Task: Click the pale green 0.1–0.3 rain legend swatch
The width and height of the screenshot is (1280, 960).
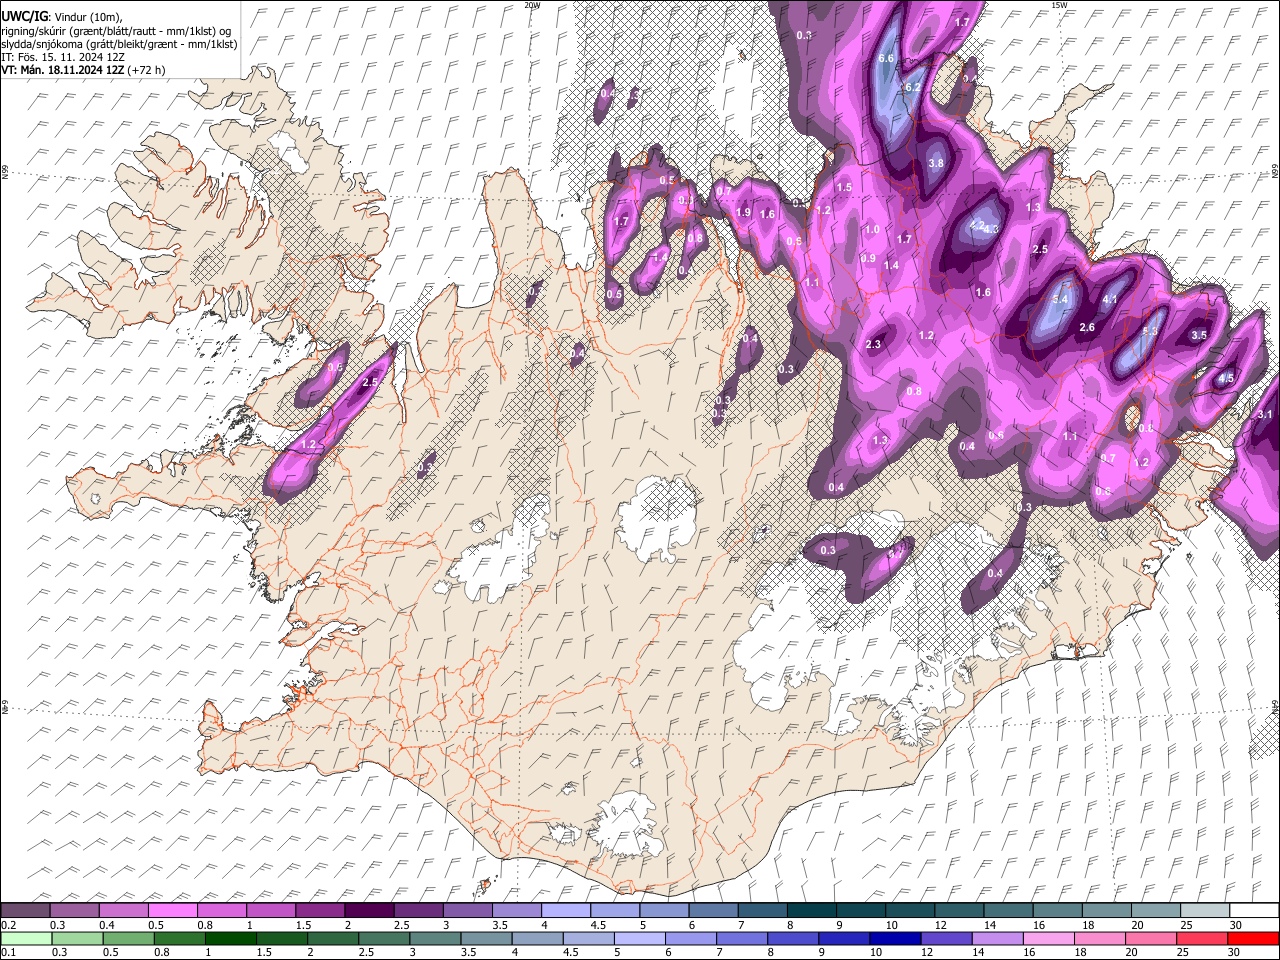Action: tap(24, 939)
